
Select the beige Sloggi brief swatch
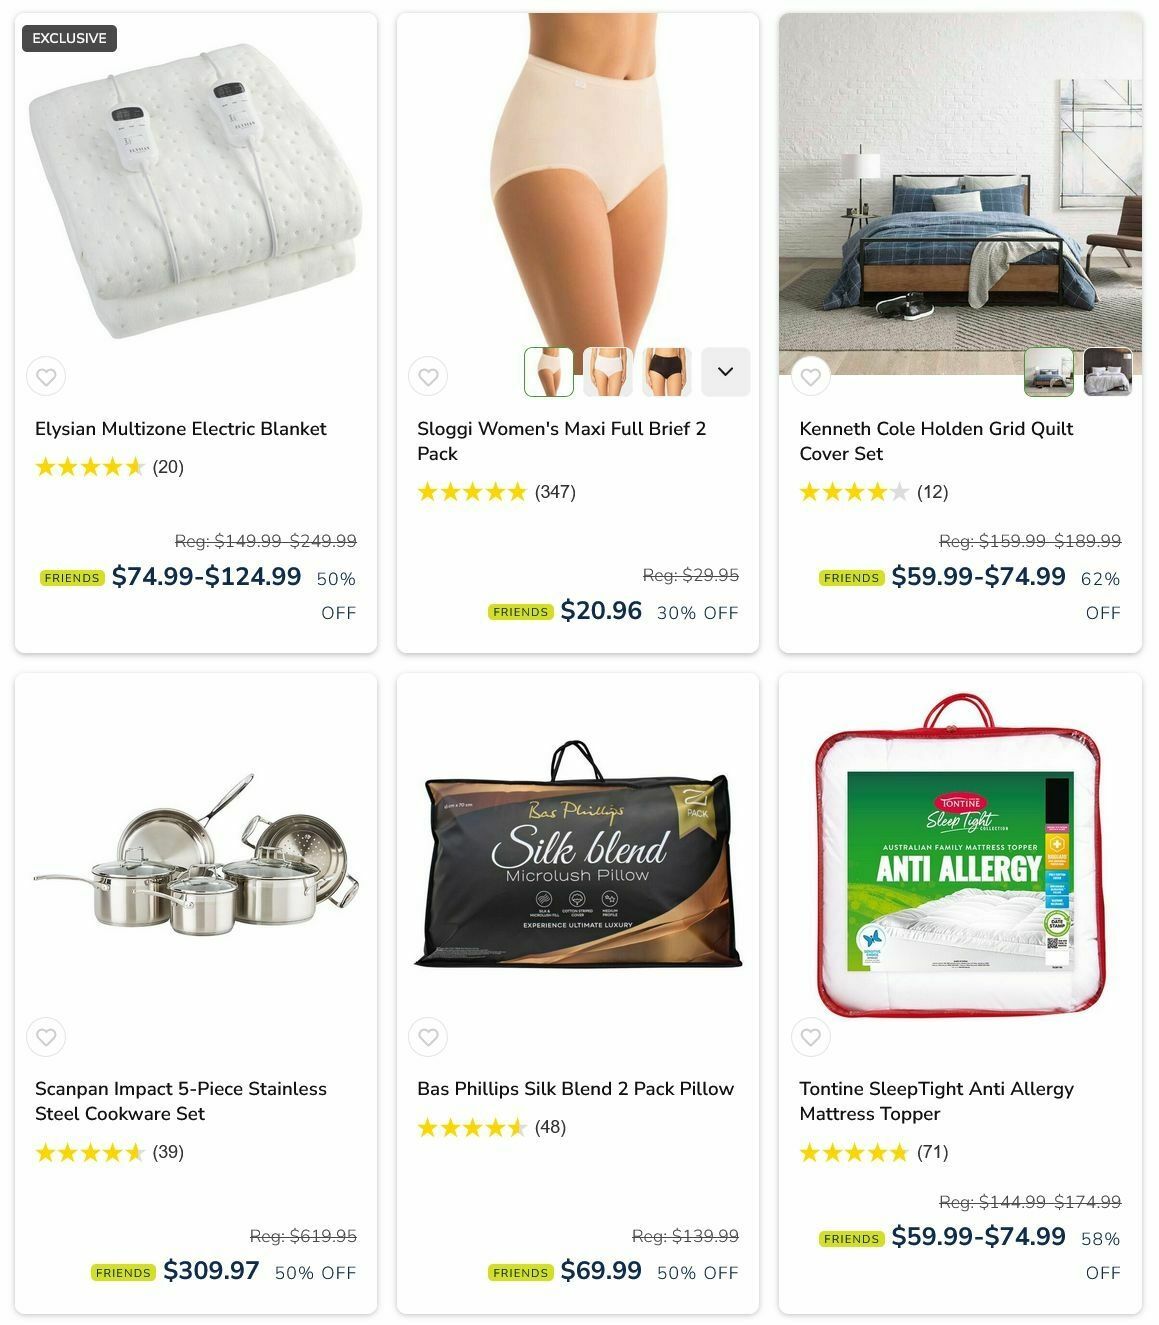coord(549,372)
